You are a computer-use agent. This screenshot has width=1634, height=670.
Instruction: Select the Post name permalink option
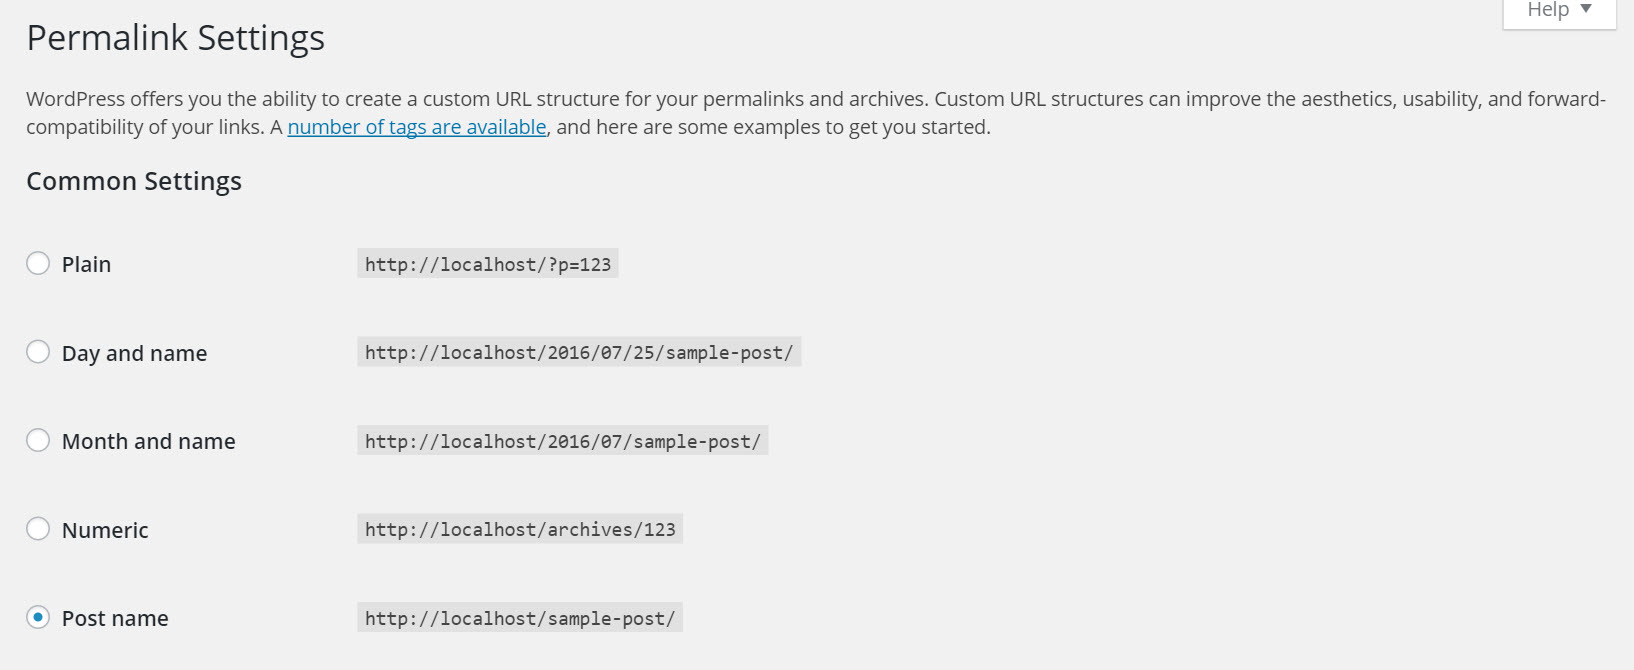pyautogui.click(x=38, y=617)
